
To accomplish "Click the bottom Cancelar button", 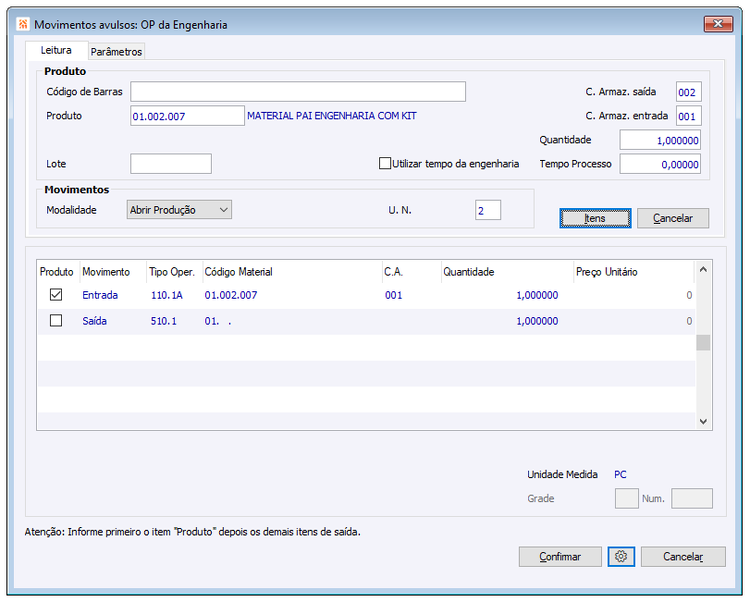I will (x=683, y=557).
